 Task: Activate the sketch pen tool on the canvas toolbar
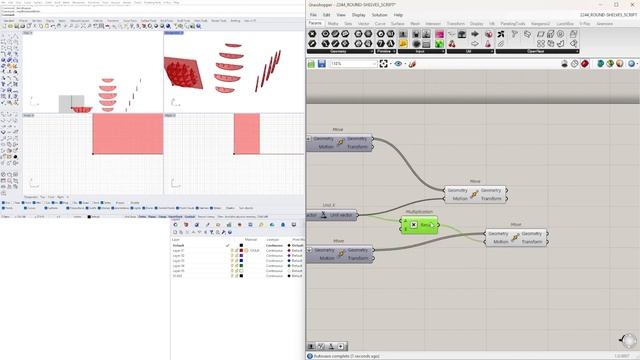[412, 64]
